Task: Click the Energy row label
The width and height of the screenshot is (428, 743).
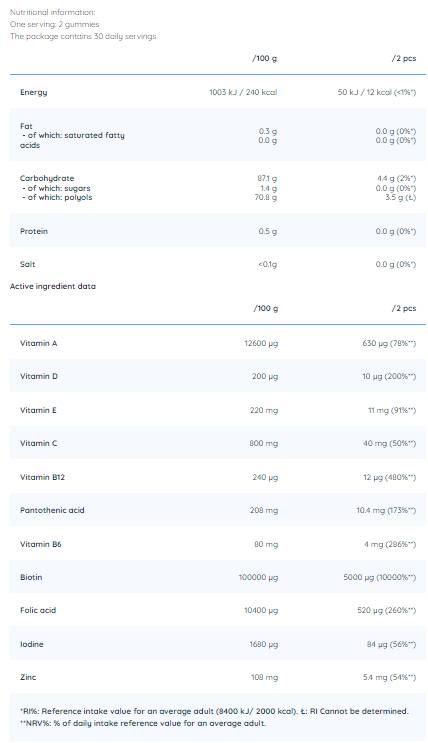Action: click(34, 92)
